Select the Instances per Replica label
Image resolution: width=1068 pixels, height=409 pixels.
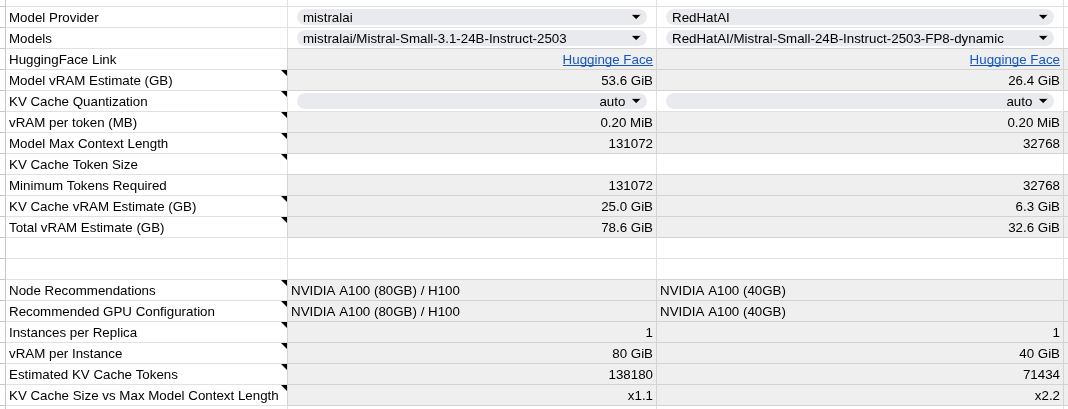(x=146, y=333)
